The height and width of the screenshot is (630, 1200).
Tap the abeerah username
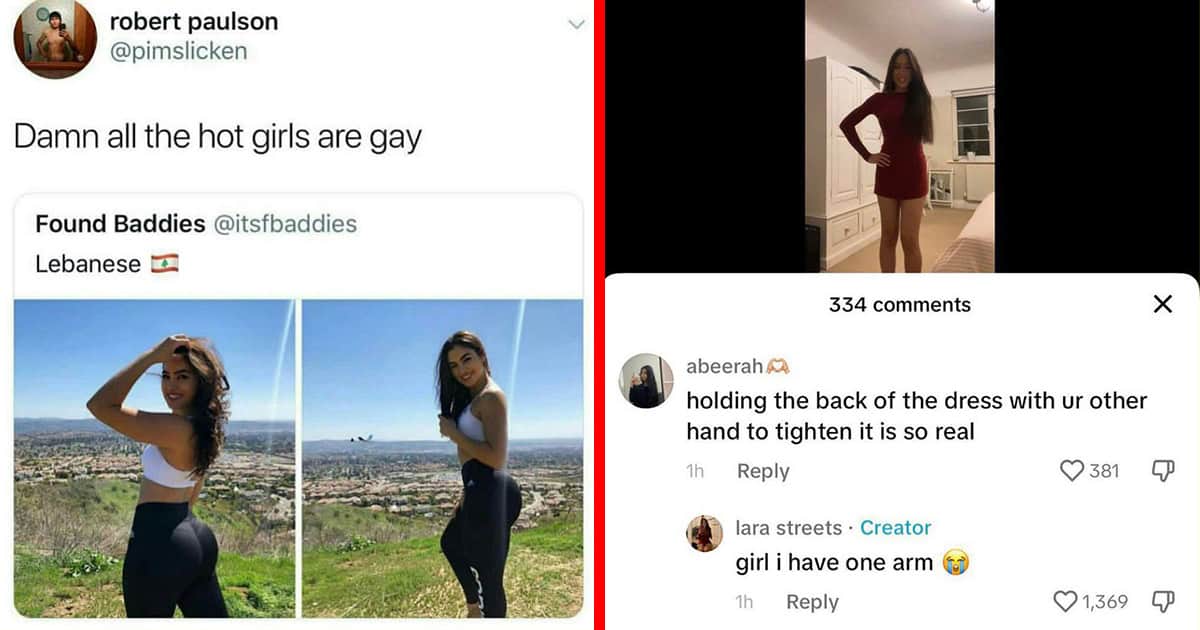click(x=724, y=367)
